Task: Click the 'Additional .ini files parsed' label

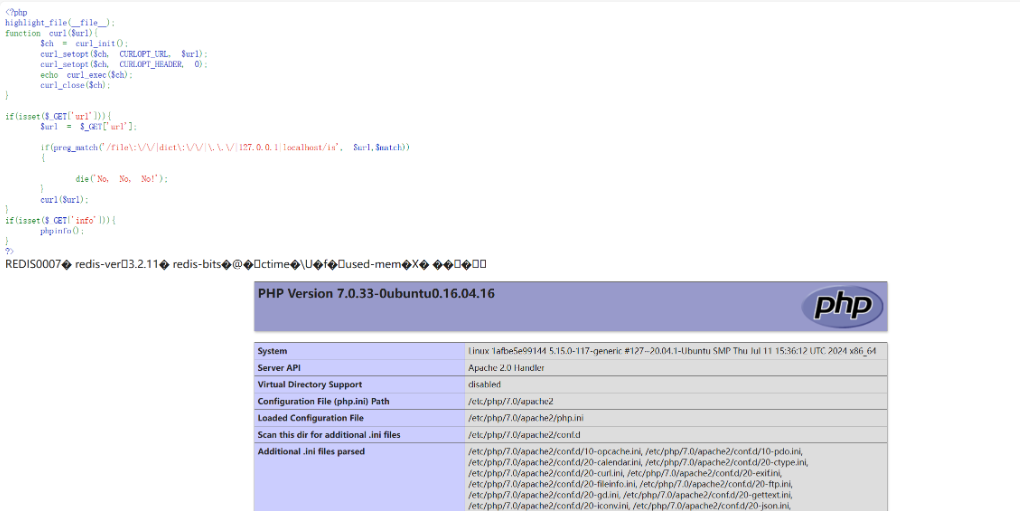Action: point(311,452)
